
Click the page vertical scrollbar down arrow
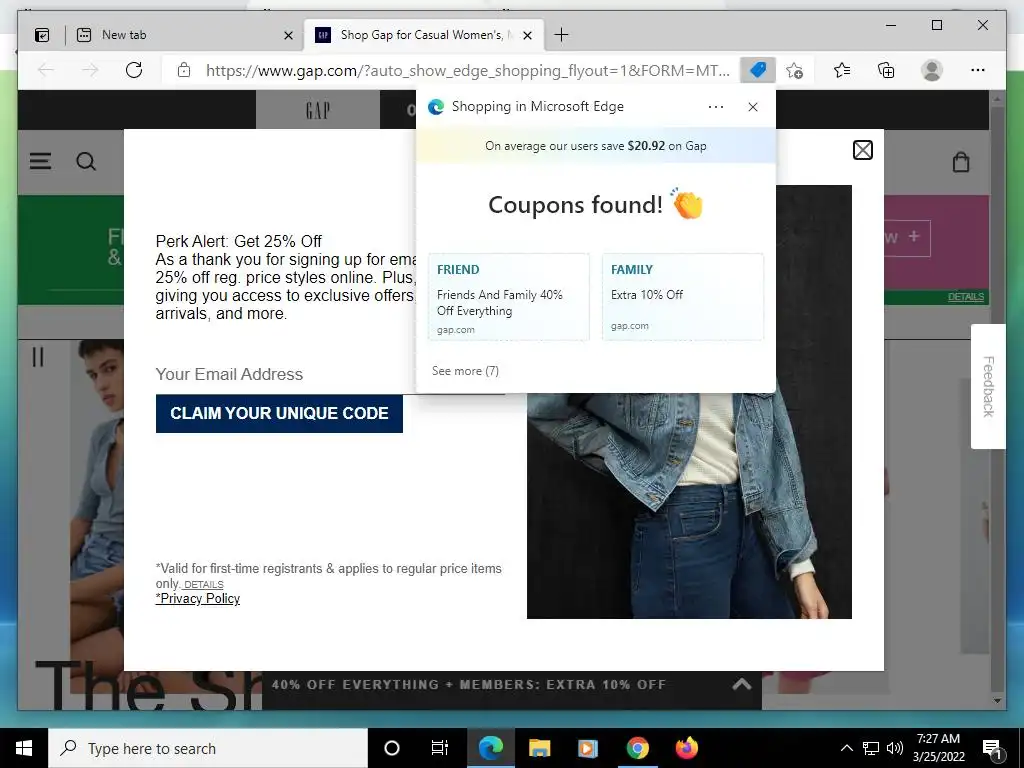(997, 701)
